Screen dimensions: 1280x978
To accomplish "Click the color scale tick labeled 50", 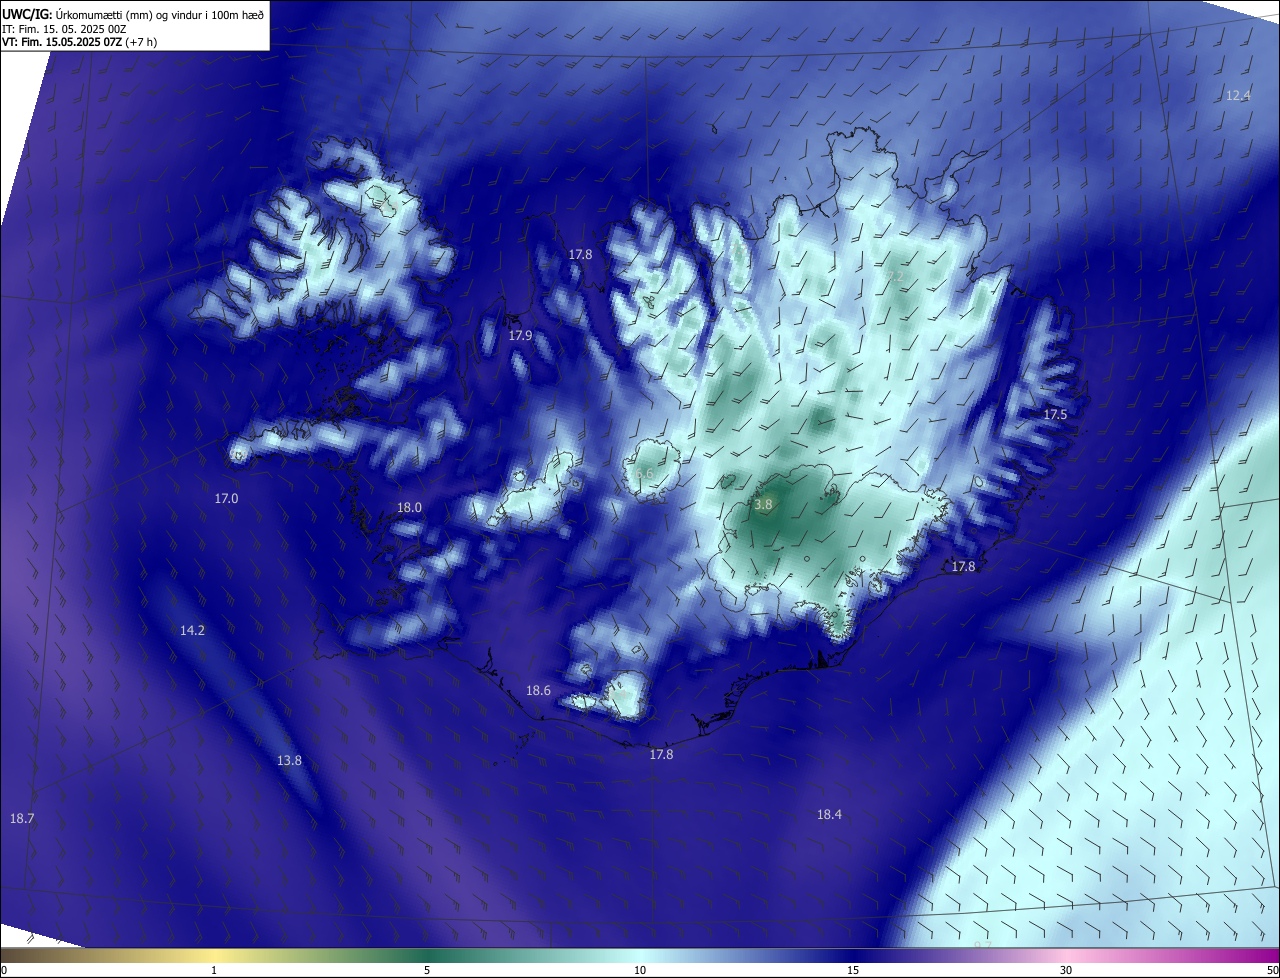I will [x=1272, y=970].
